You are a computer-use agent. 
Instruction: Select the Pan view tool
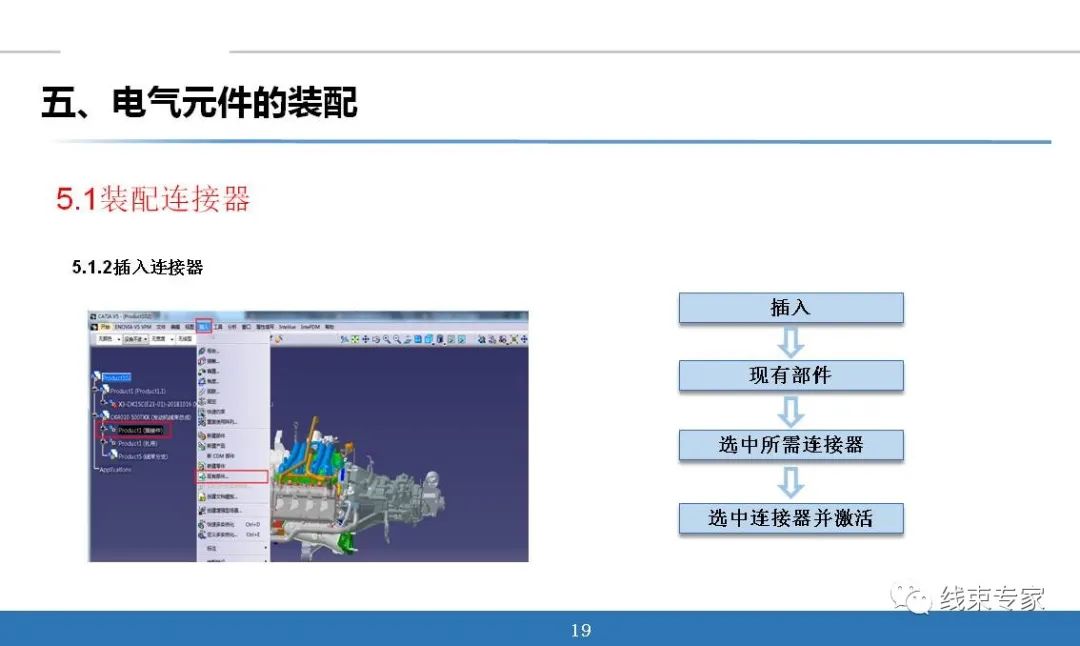coord(365,339)
